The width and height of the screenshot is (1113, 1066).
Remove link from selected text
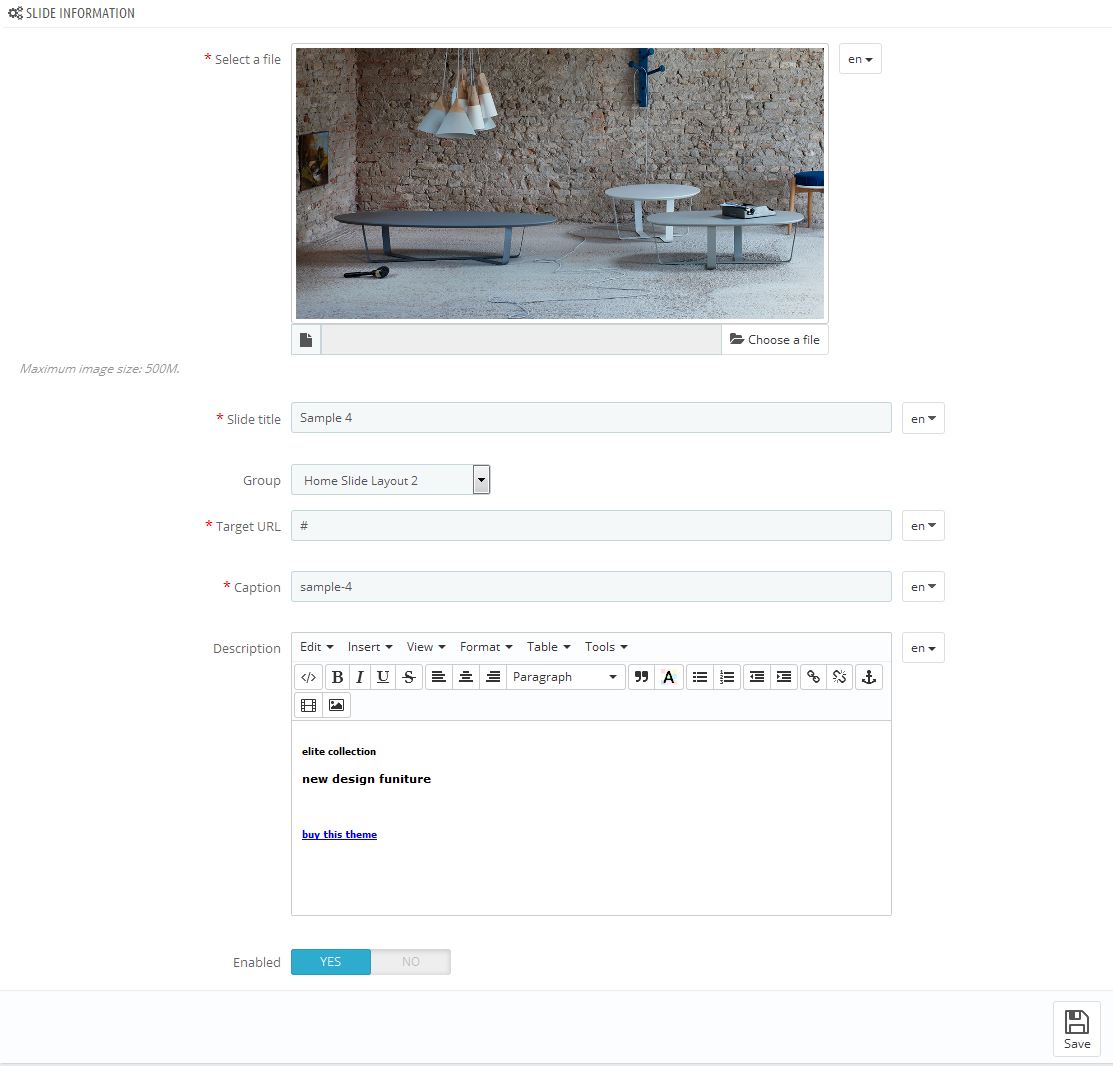coord(840,677)
